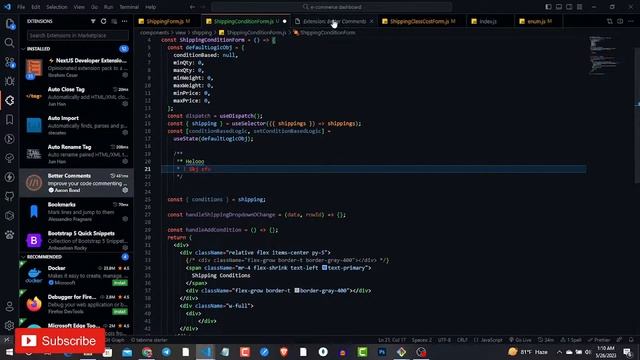Open the Accounts icon in activity bar
This screenshot has height=360, width=640.
9,307
